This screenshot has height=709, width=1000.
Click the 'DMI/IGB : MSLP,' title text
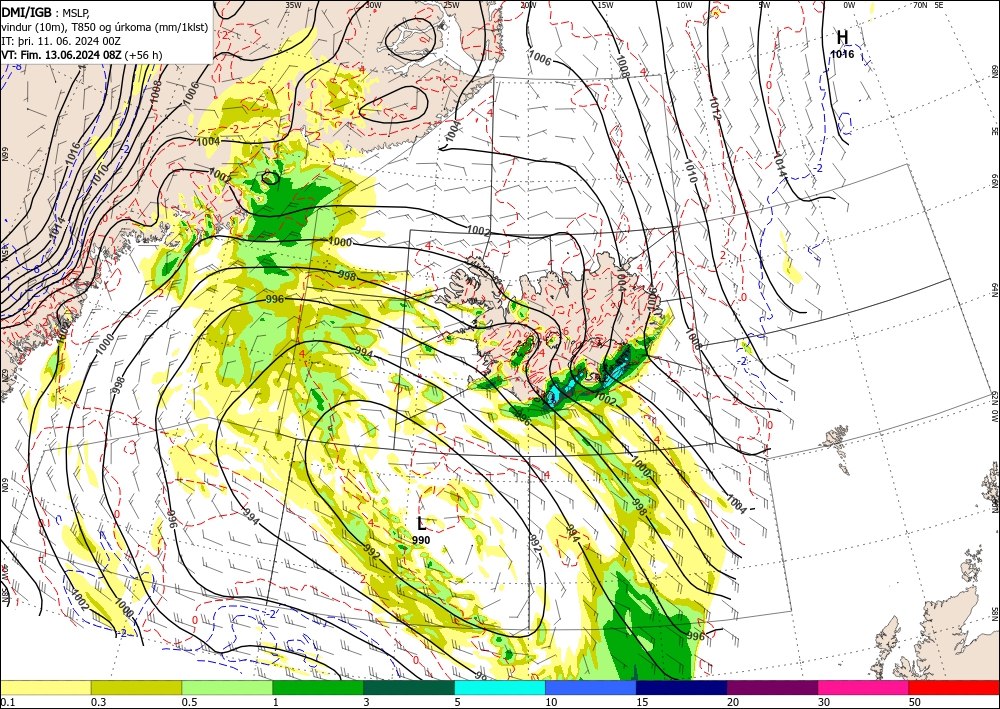[45, 11]
